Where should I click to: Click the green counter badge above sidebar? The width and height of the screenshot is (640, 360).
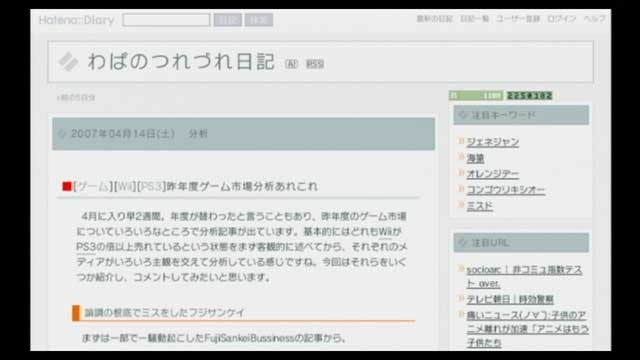476,96
